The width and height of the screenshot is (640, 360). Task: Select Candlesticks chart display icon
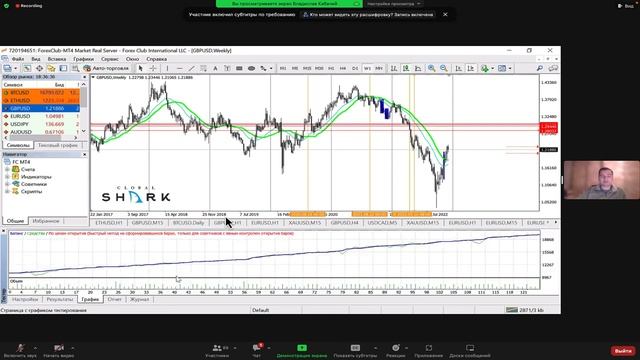[x=406, y=68]
